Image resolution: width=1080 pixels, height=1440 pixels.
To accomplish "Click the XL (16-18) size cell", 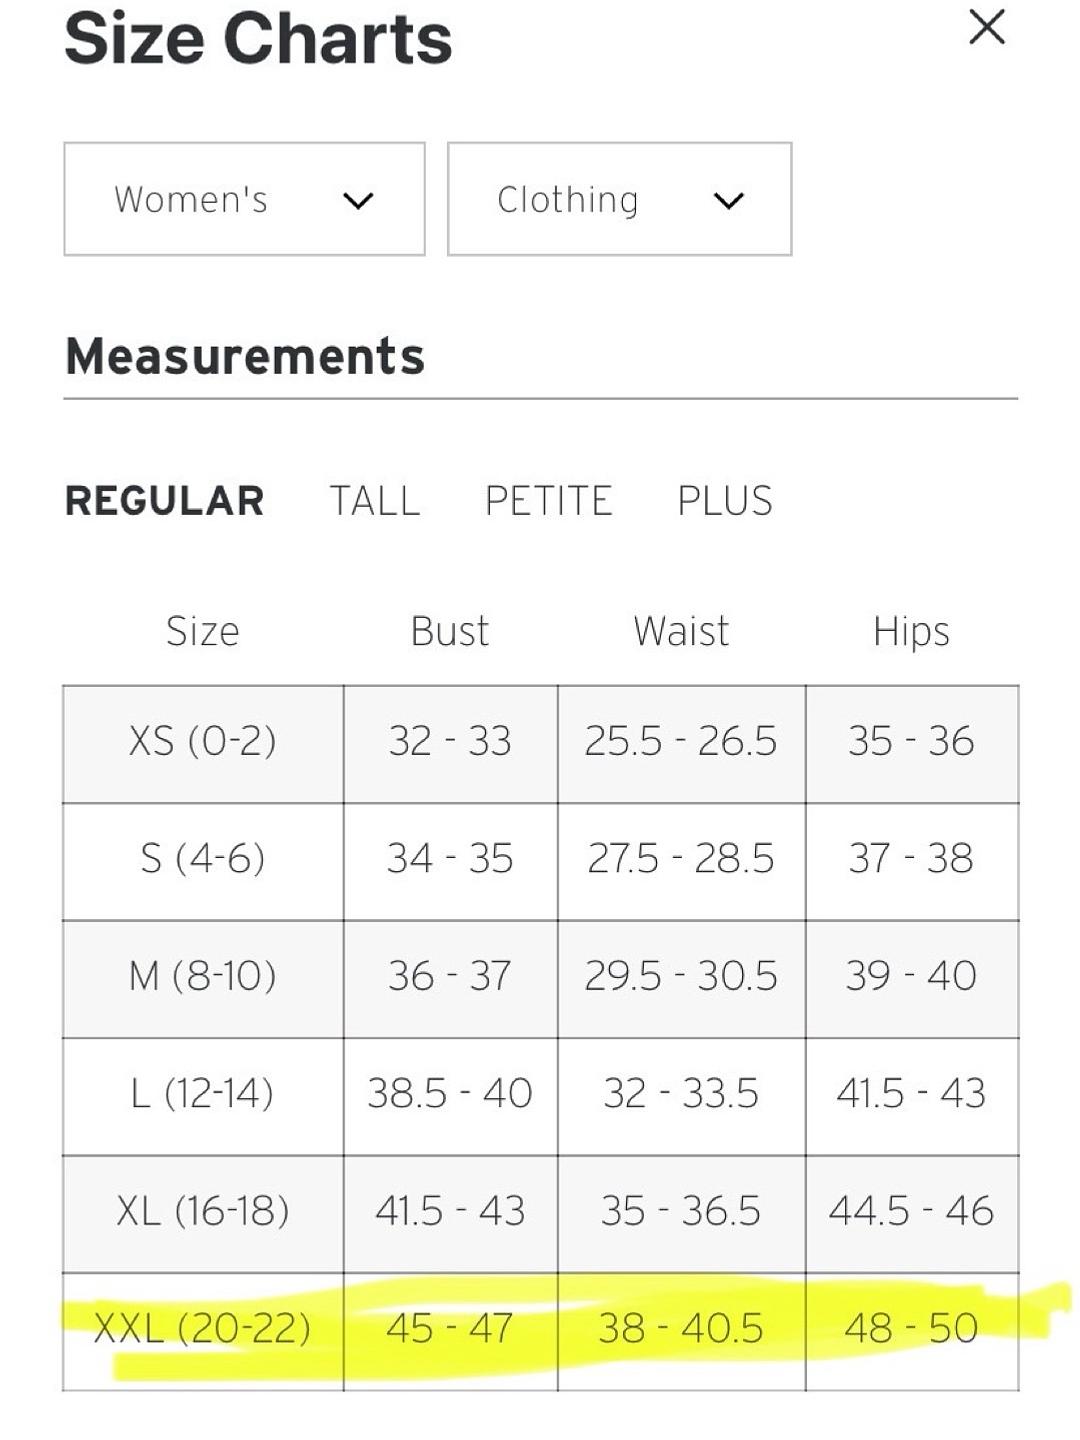I will (203, 1214).
